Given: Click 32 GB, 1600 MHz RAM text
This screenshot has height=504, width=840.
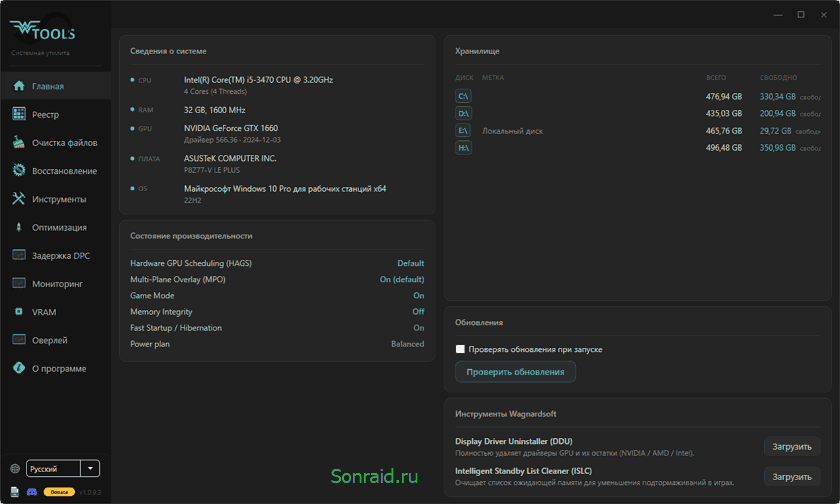Looking at the screenshot, I should (x=214, y=110).
